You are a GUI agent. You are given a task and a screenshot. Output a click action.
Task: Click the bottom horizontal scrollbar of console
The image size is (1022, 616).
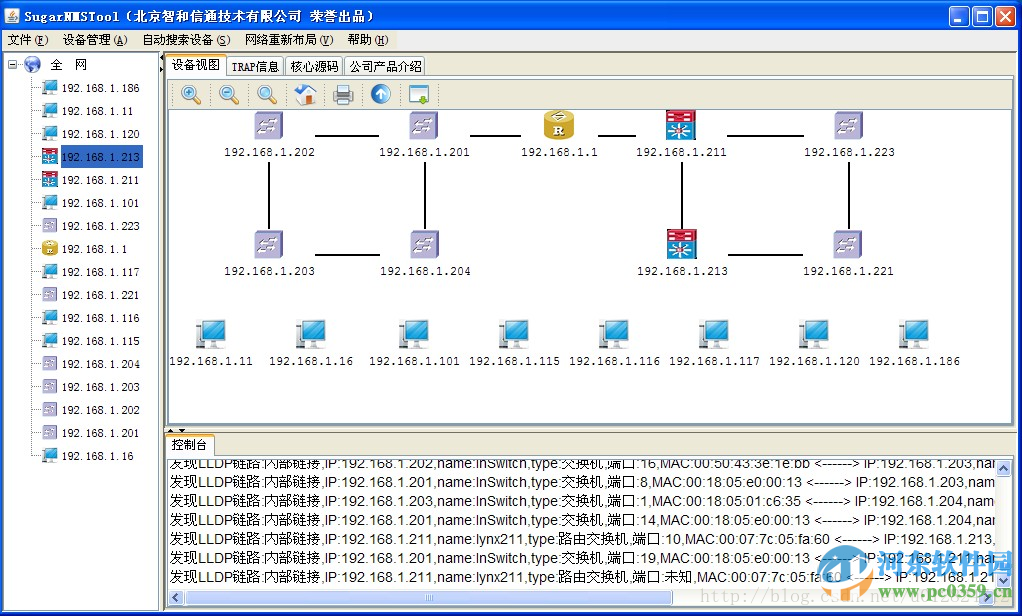(430, 597)
